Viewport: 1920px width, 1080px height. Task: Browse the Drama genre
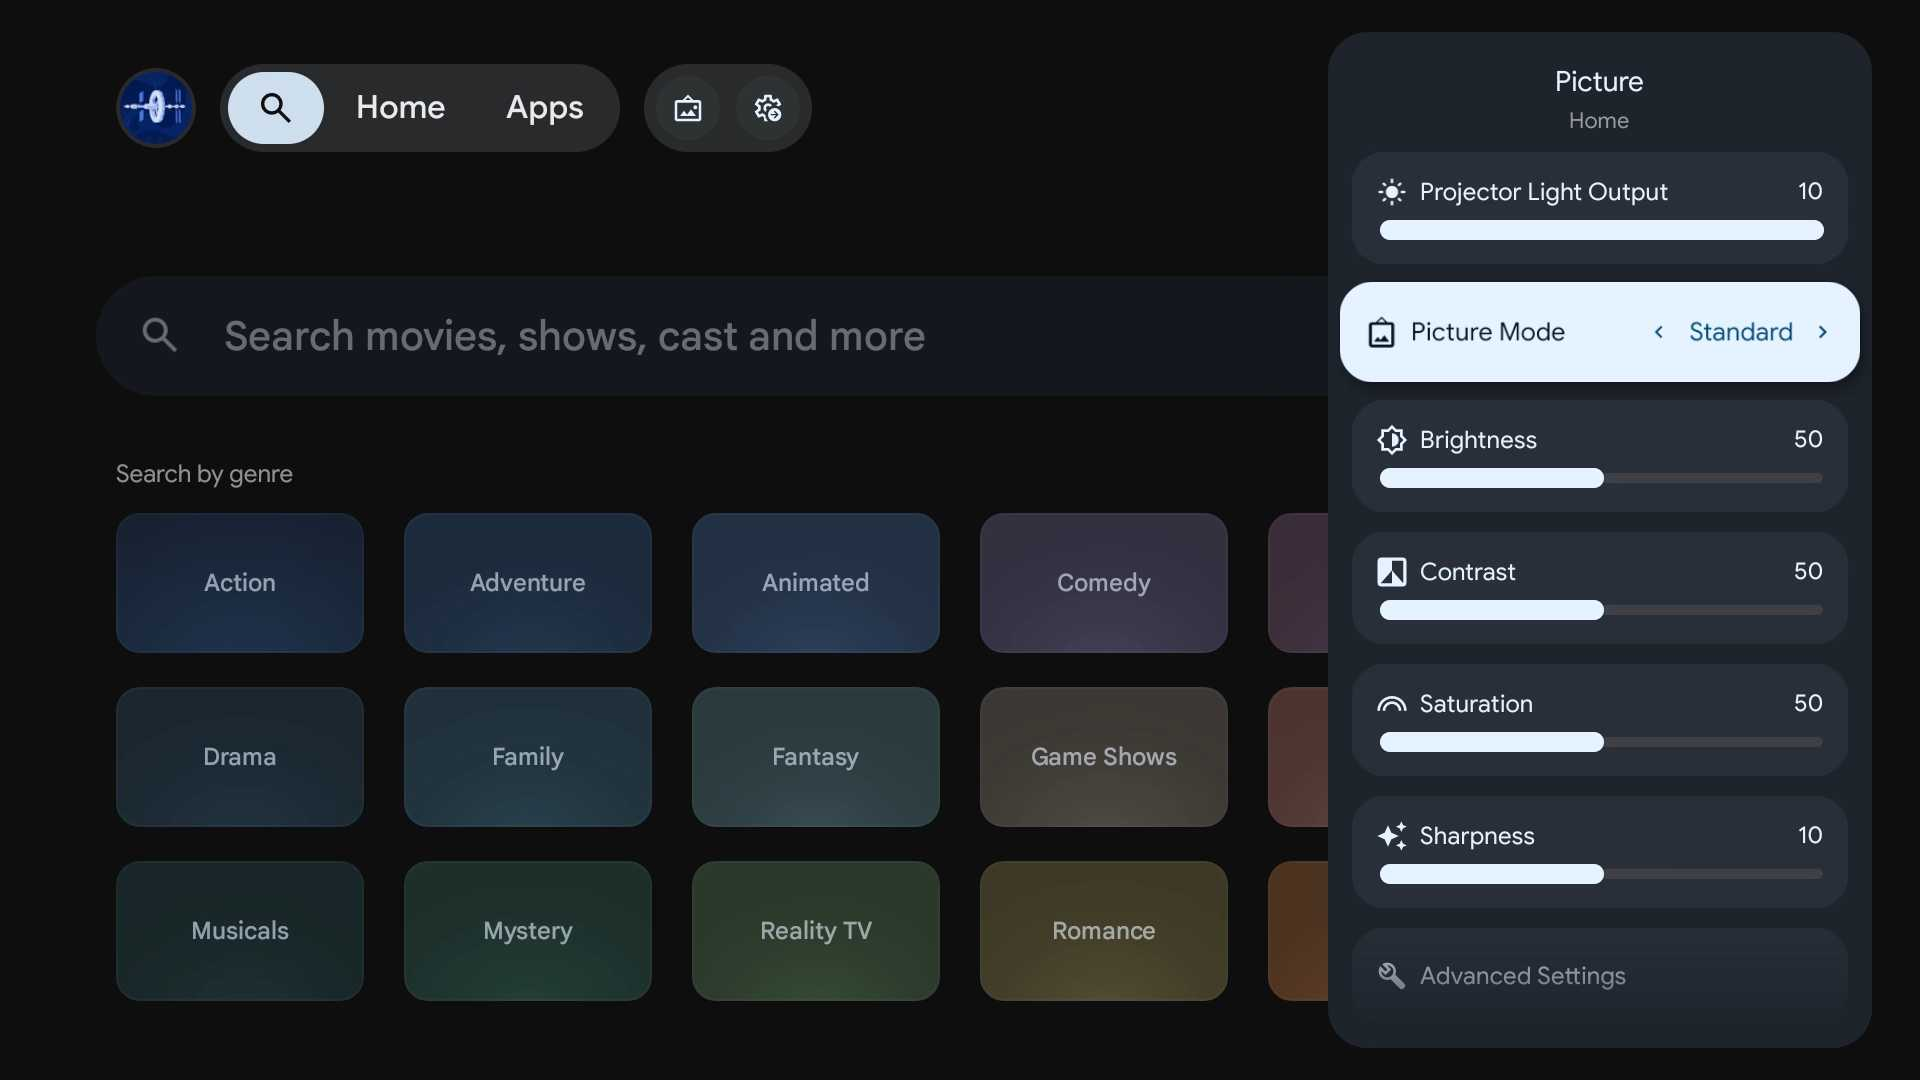[x=240, y=757]
